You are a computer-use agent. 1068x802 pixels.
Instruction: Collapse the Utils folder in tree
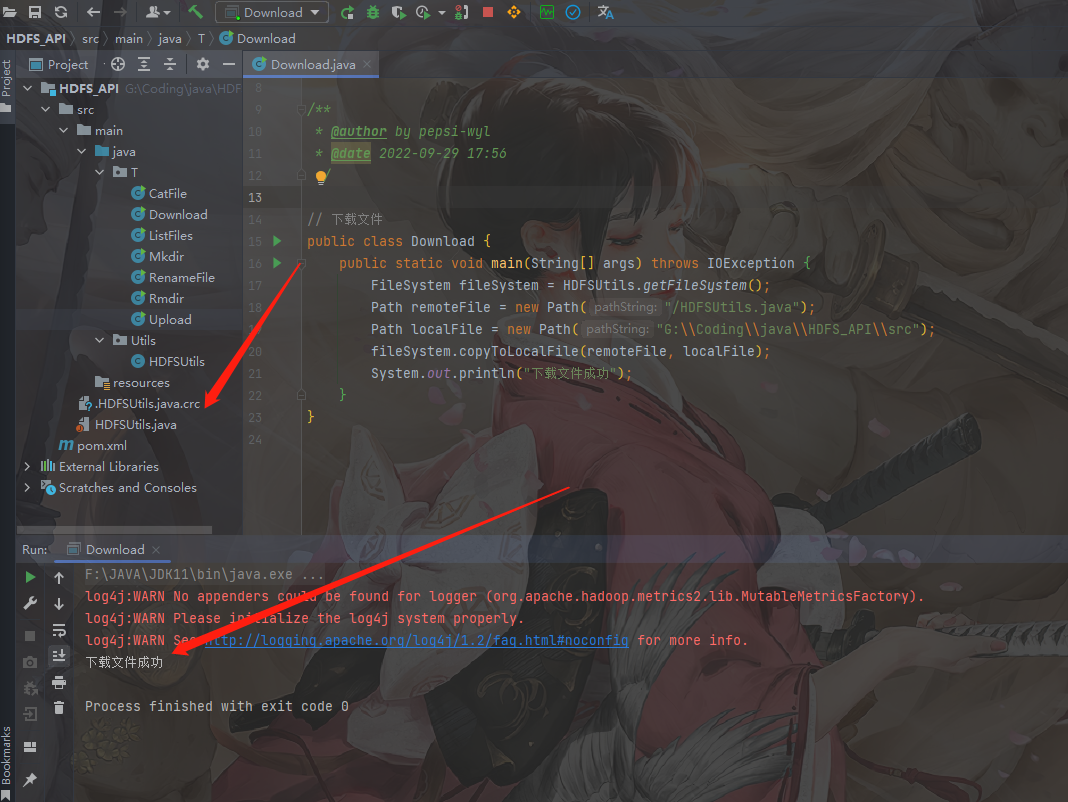tap(100, 340)
